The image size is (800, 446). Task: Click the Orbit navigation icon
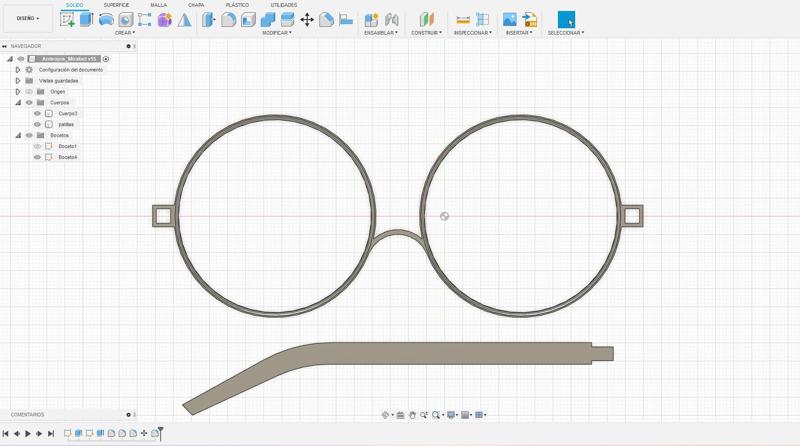386,415
